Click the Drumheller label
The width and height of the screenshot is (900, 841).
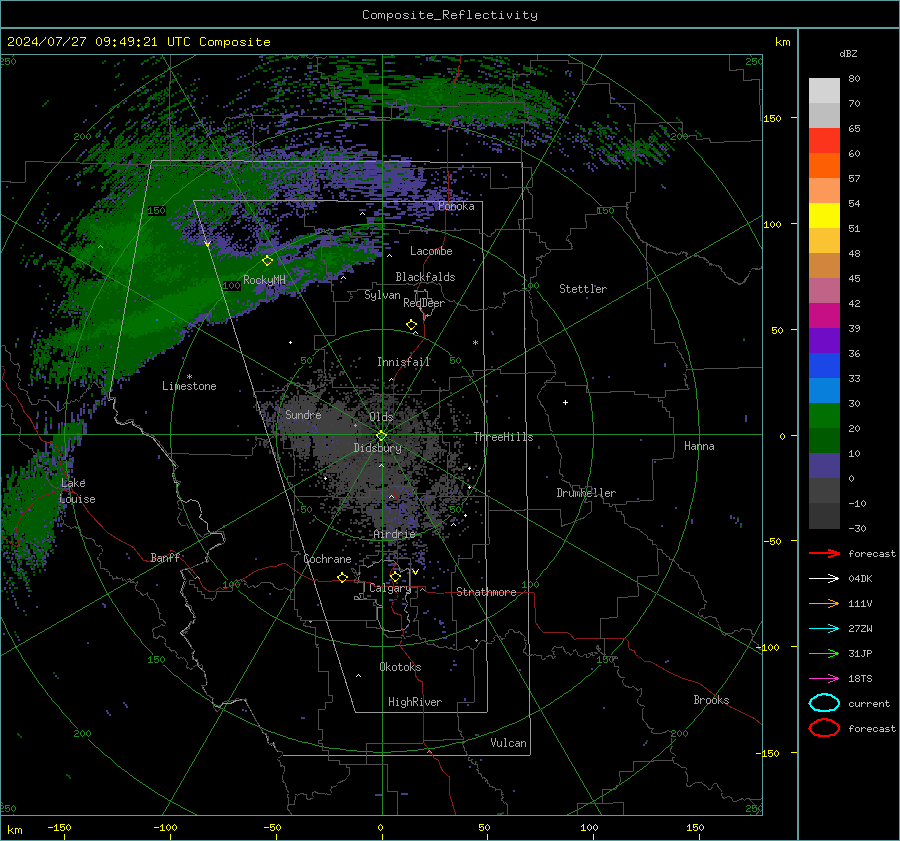pos(586,493)
